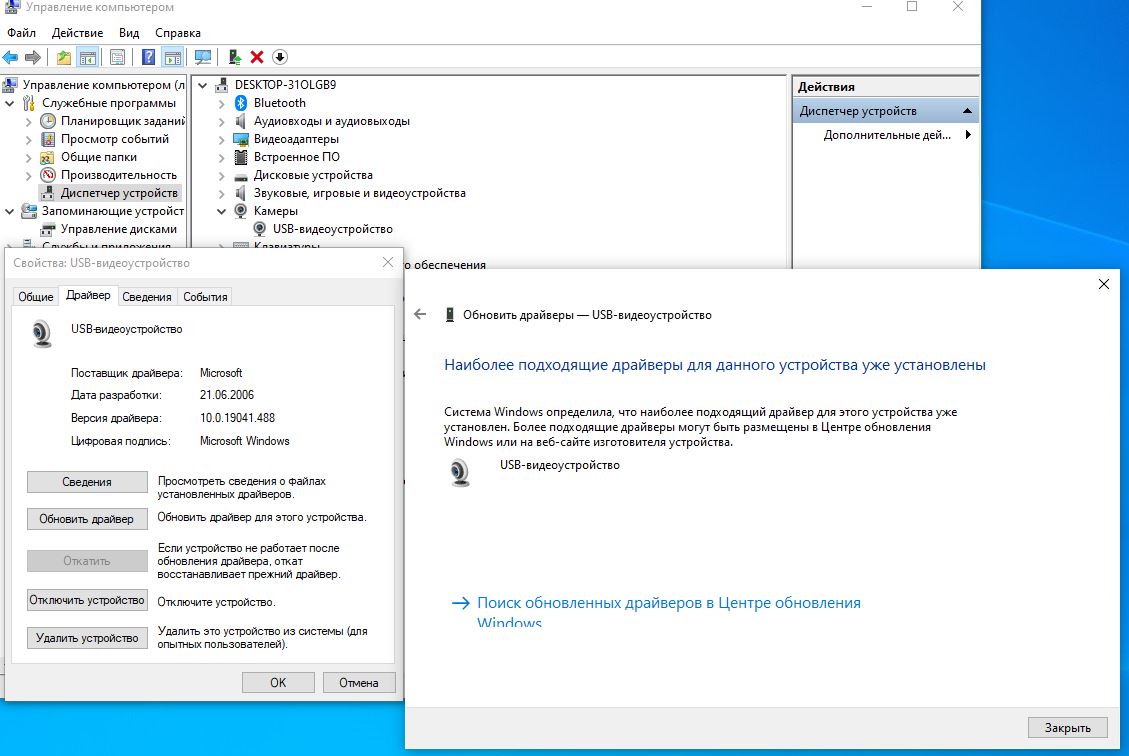The image size is (1129, 756).
Task: Click the Scan for hardware changes icon
Action: click(x=205, y=57)
